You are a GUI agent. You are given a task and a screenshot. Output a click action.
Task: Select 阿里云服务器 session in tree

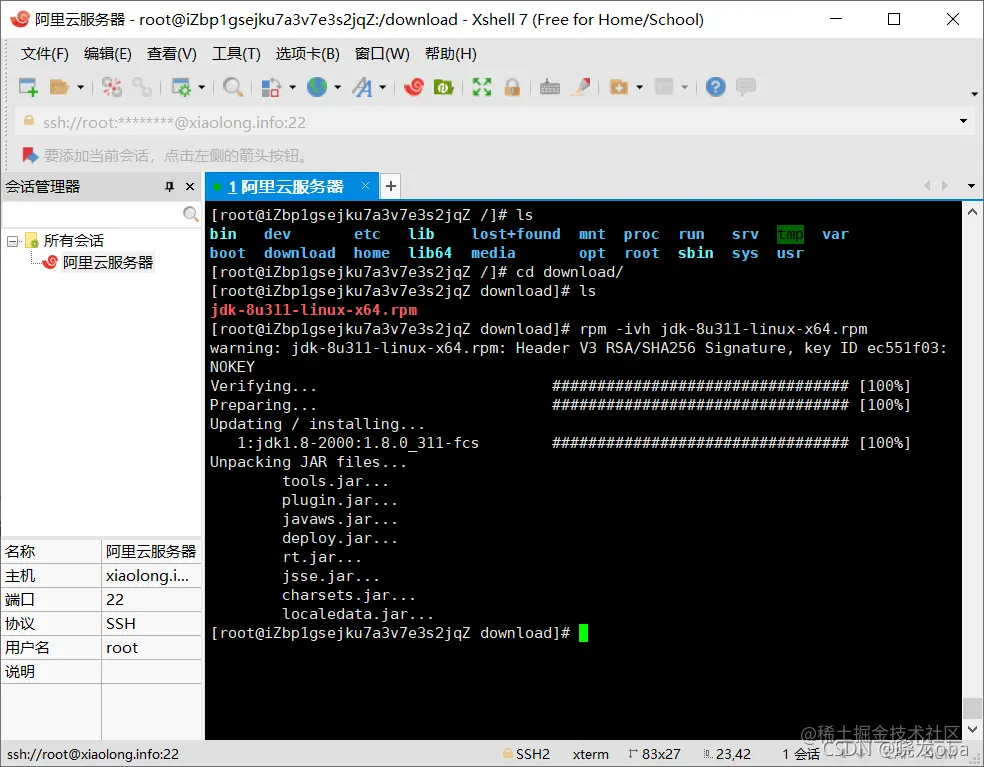pos(107,262)
